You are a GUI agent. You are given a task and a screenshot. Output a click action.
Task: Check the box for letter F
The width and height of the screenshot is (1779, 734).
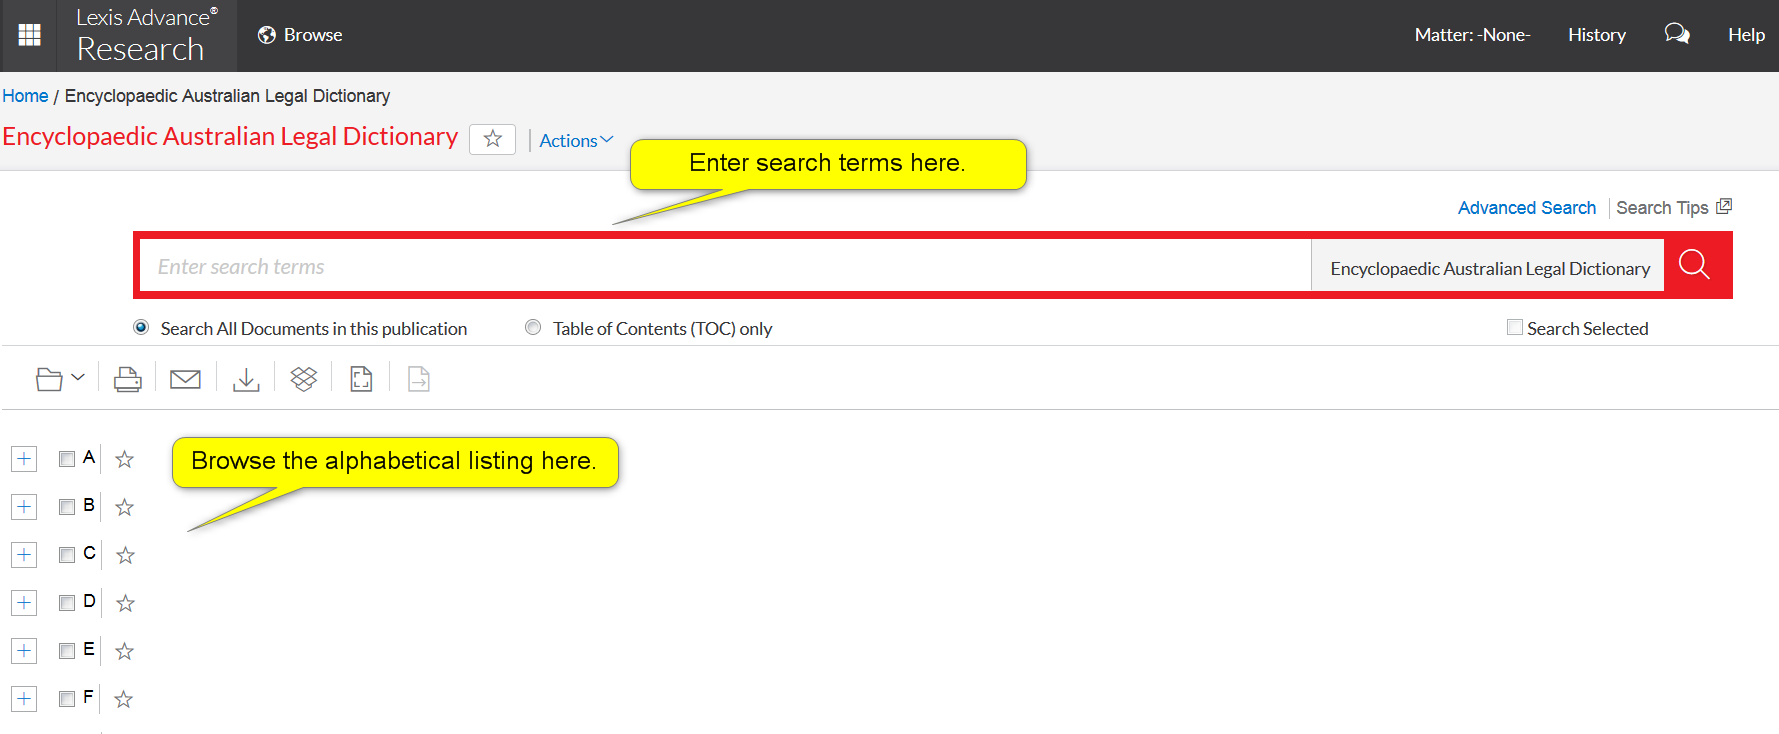pos(67,699)
